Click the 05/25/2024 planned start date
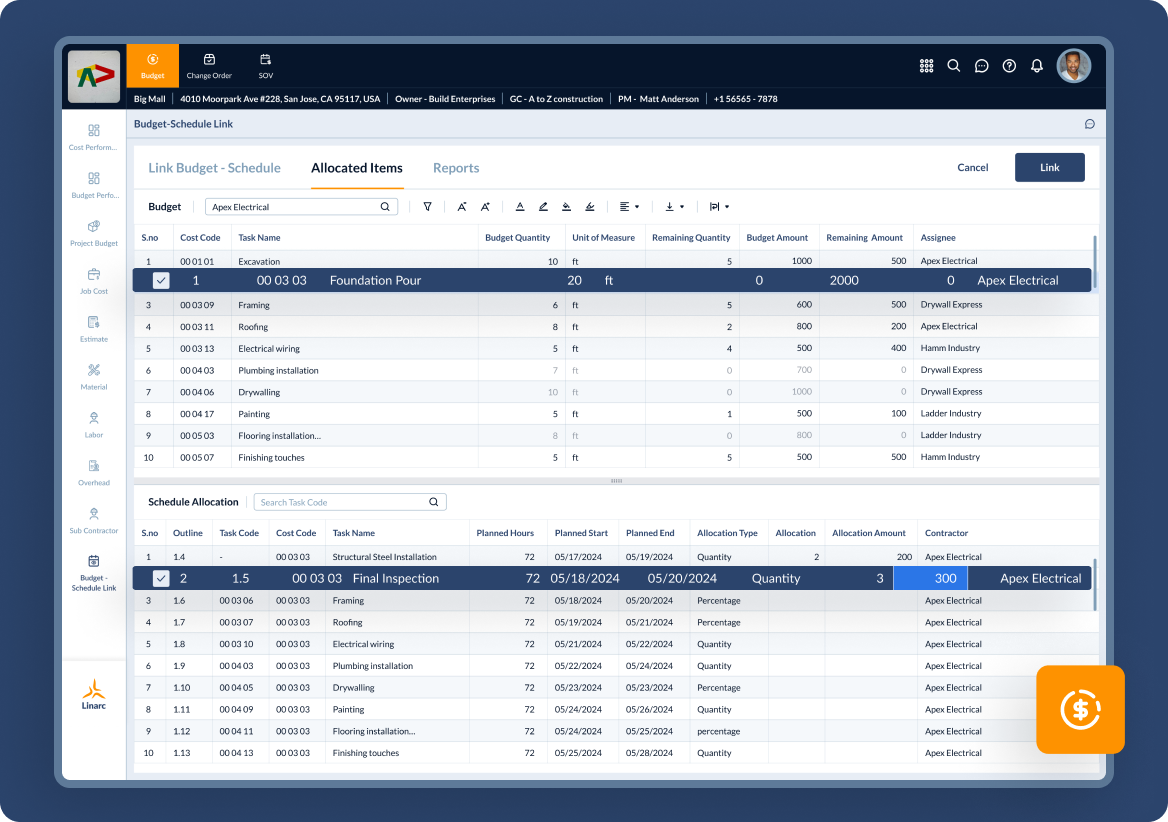Image resolution: width=1168 pixels, height=822 pixels. point(578,753)
